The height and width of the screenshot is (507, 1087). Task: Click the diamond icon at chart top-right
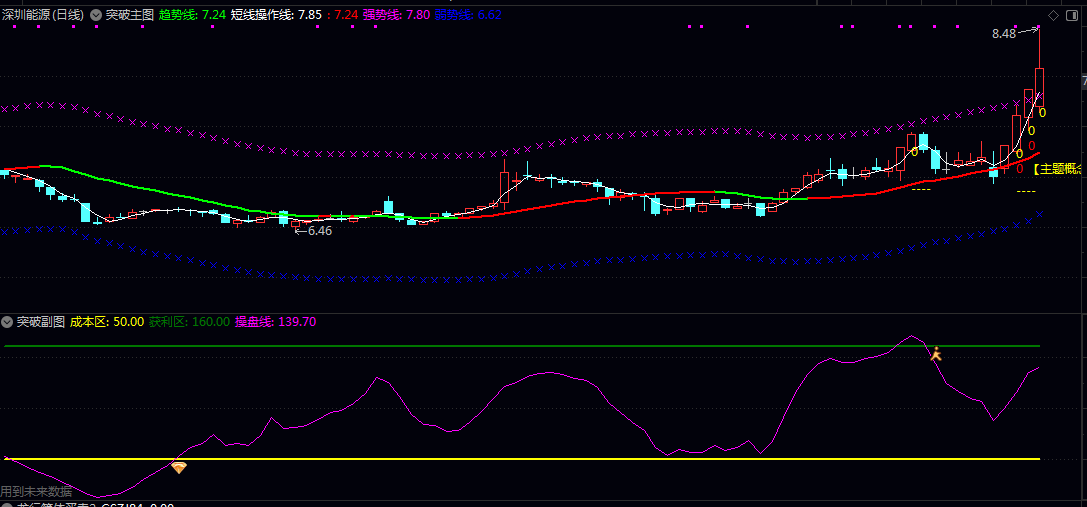tap(1053, 15)
